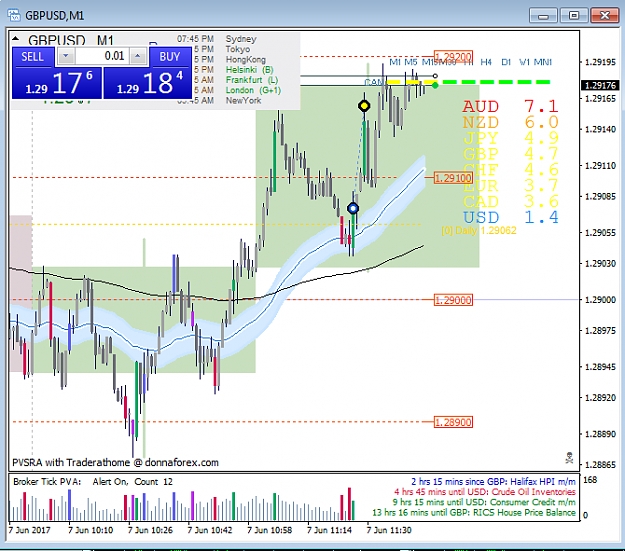Click the 1.29100 round-number level label

click(453, 178)
